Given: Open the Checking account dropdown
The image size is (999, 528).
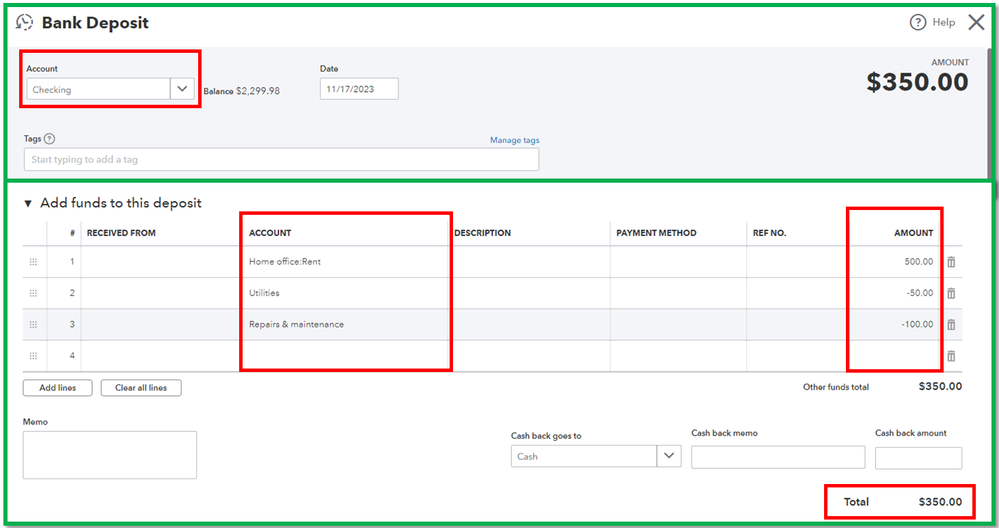Looking at the screenshot, I should 182,89.
